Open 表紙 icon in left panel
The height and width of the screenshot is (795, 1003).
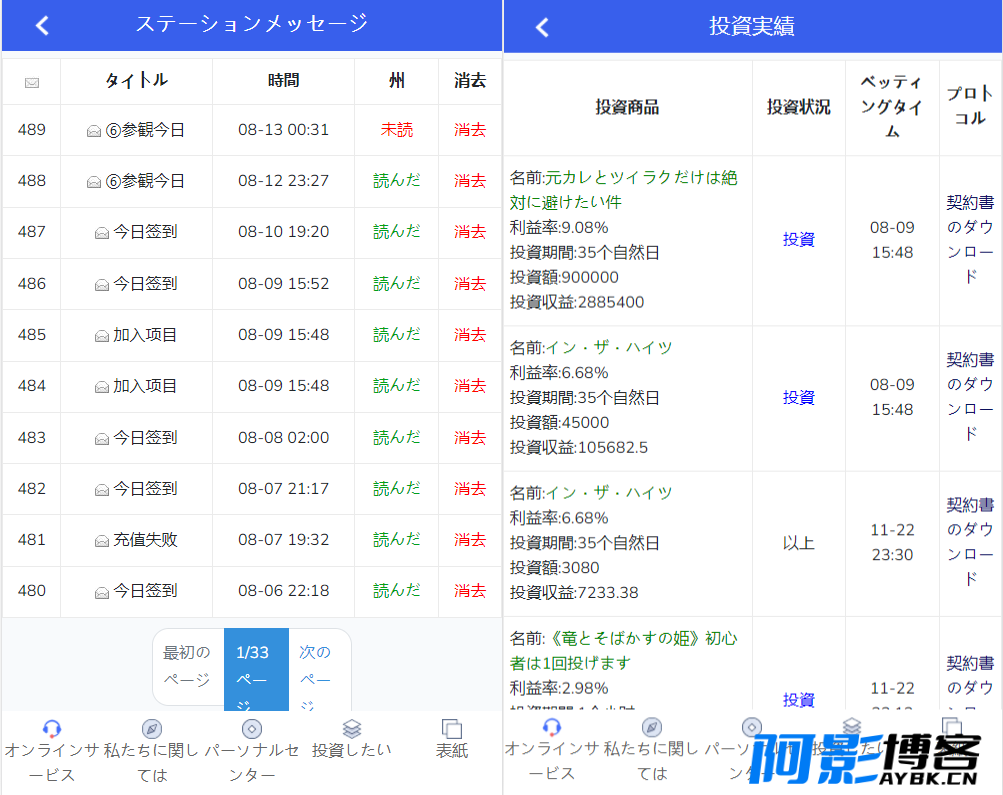452,728
